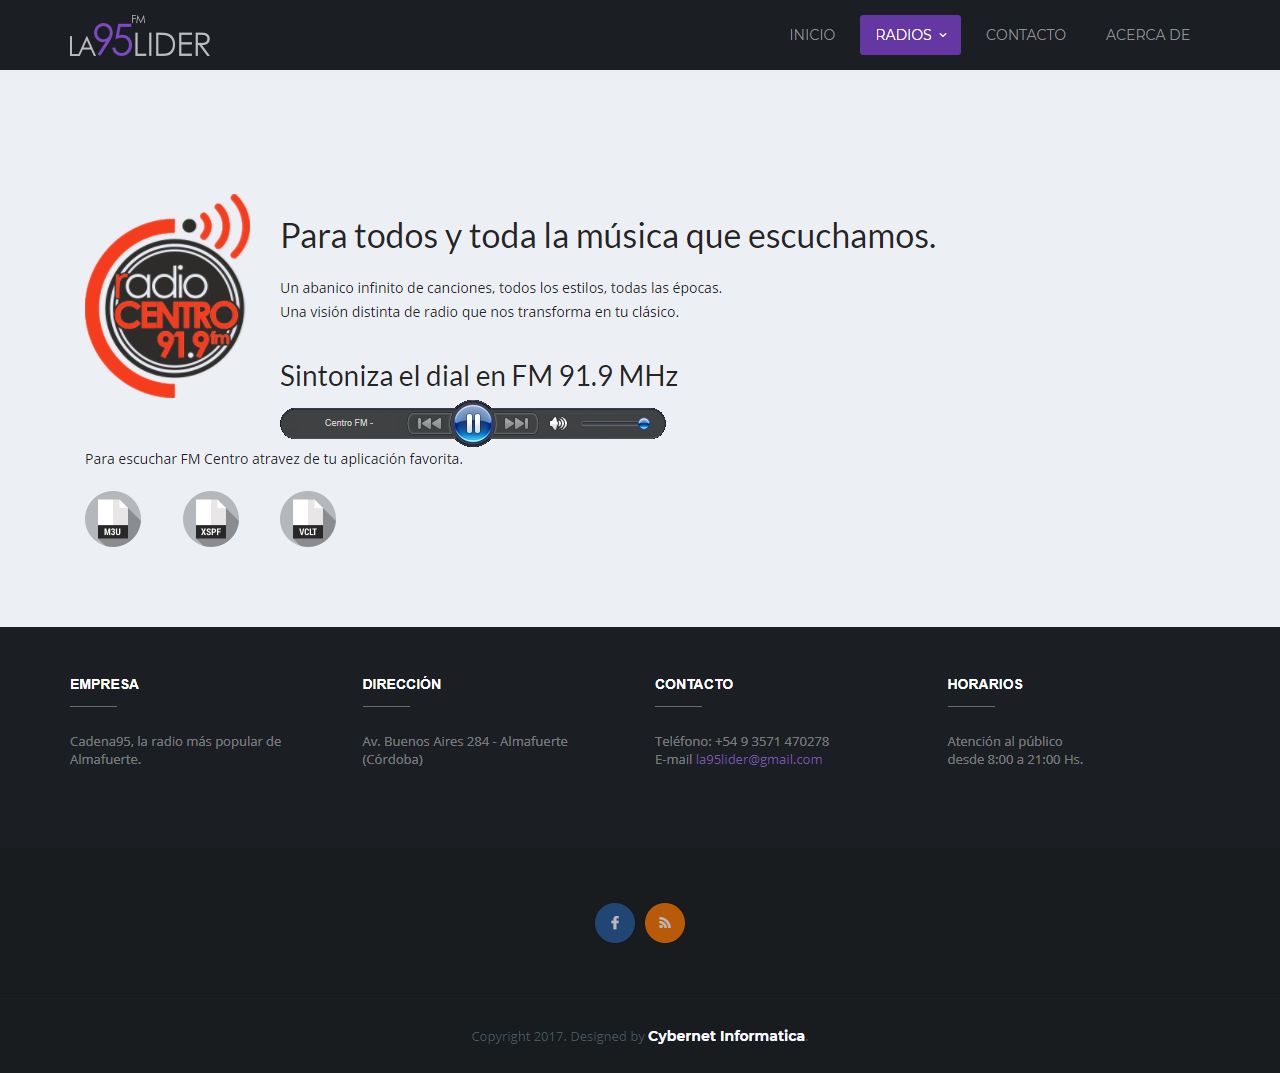
Task: Pause the Centro FM stream
Action: point(473,423)
